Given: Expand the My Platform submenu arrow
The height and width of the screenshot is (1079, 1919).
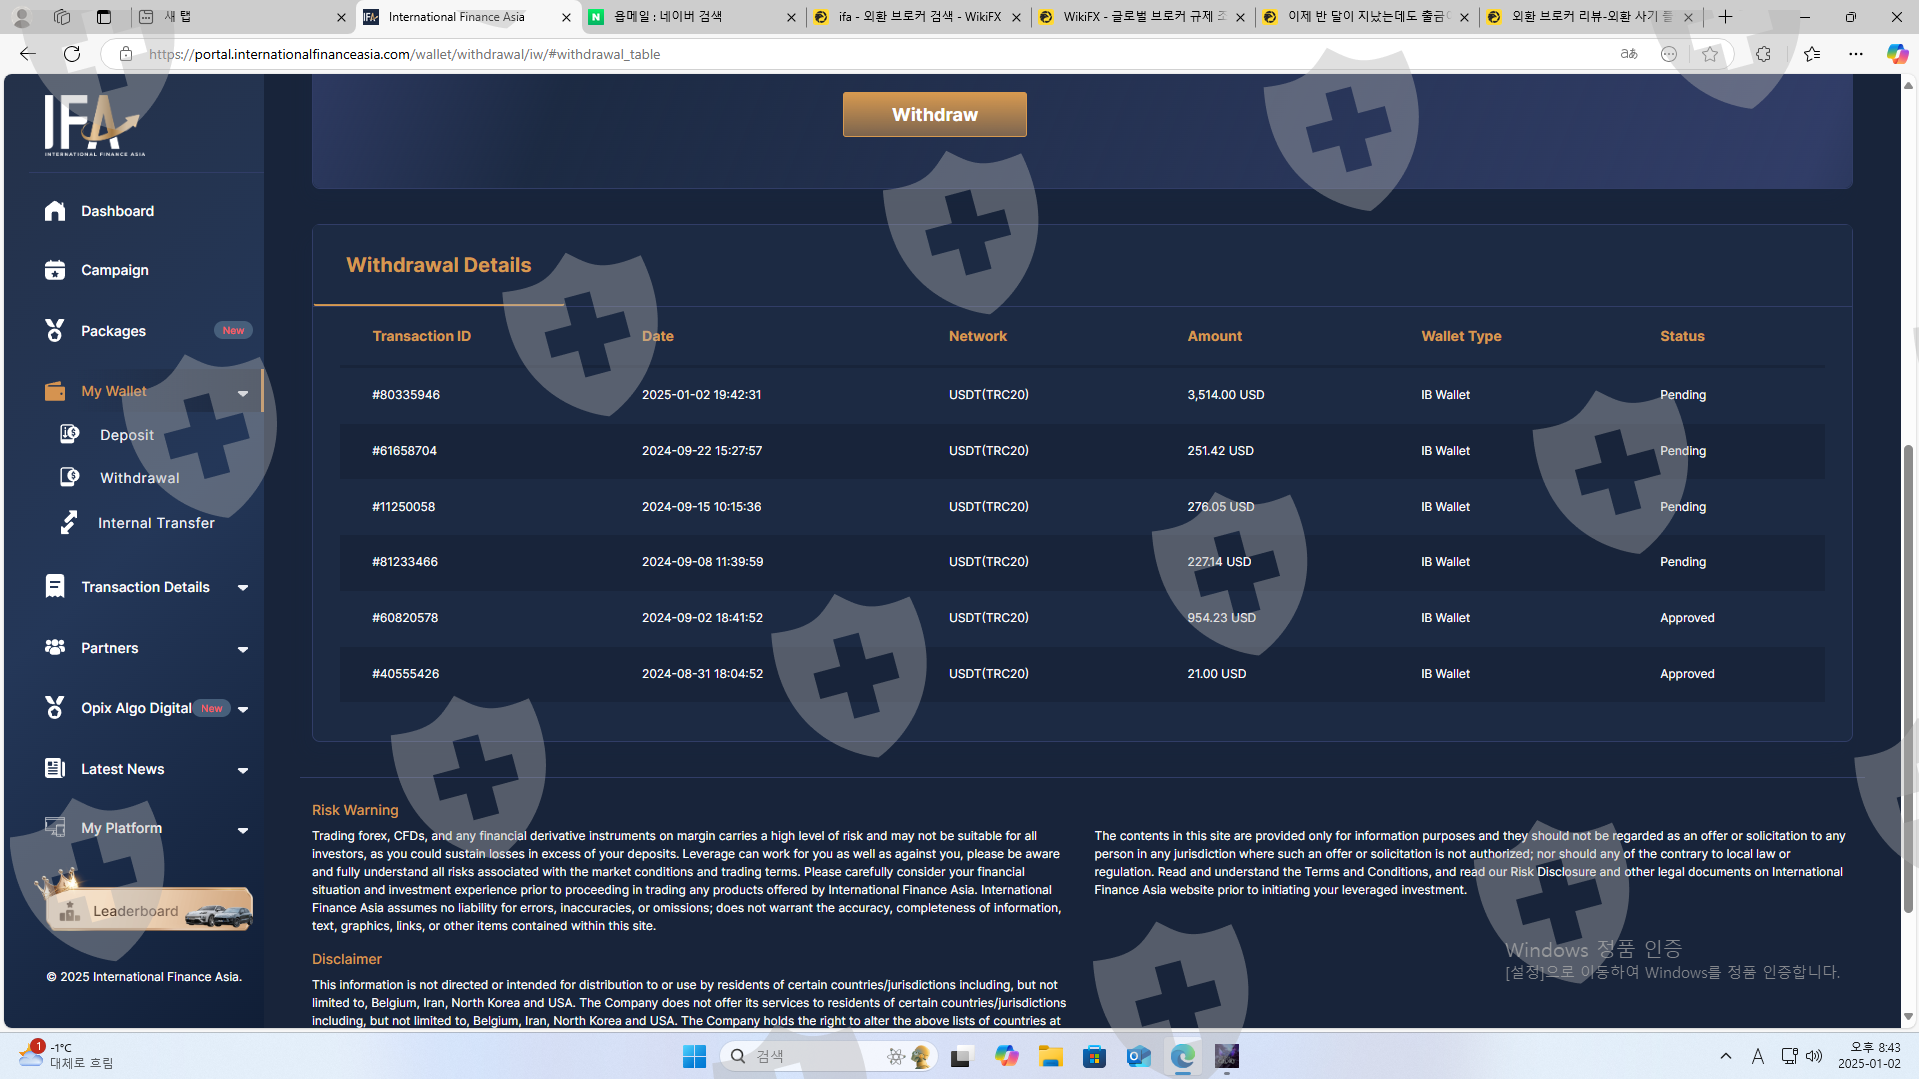Looking at the screenshot, I should (243, 830).
